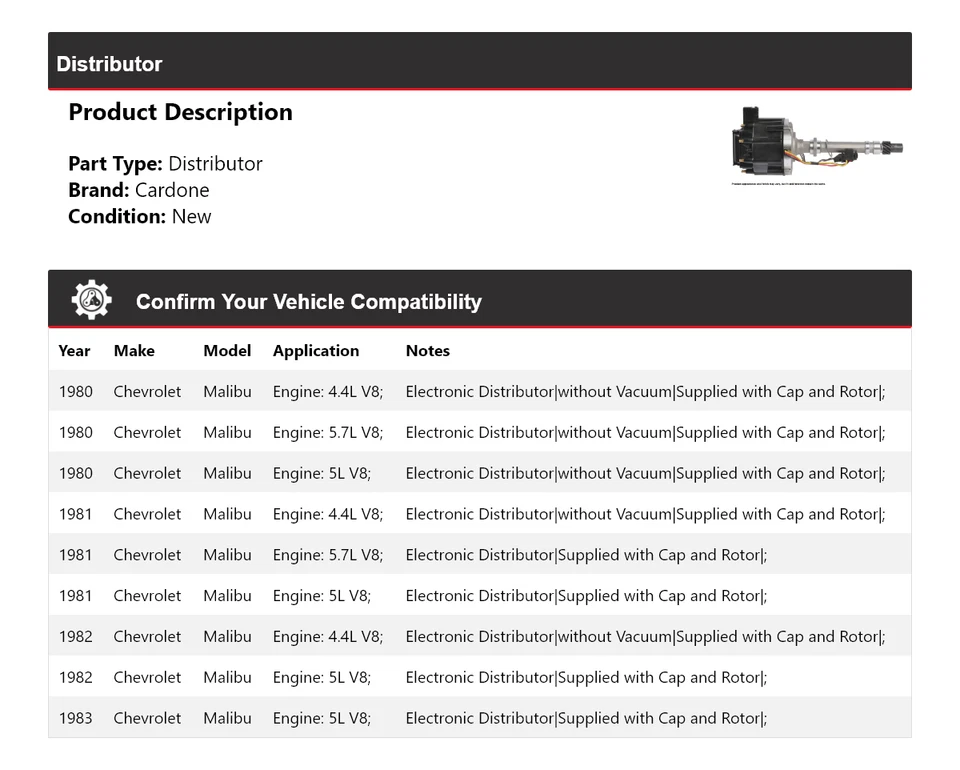Viewport: 960px width, 770px height.
Task: Select the 1980 Malibu 5.7L V8 row
Action: 479,433
